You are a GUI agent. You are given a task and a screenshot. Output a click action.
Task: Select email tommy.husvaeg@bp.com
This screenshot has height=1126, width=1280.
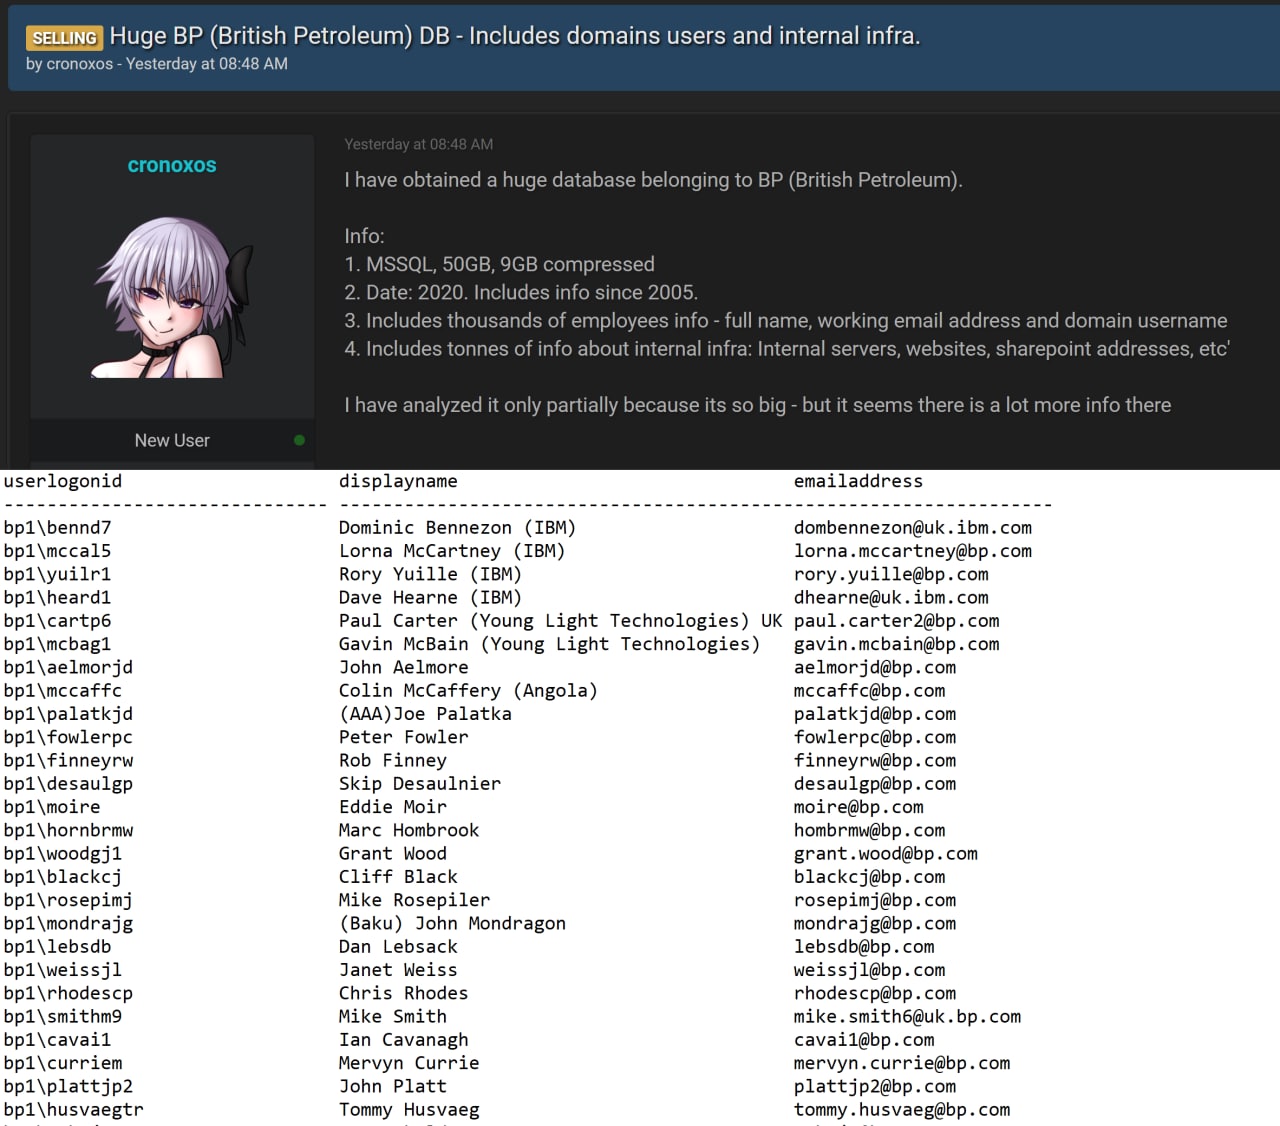(x=902, y=1110)
